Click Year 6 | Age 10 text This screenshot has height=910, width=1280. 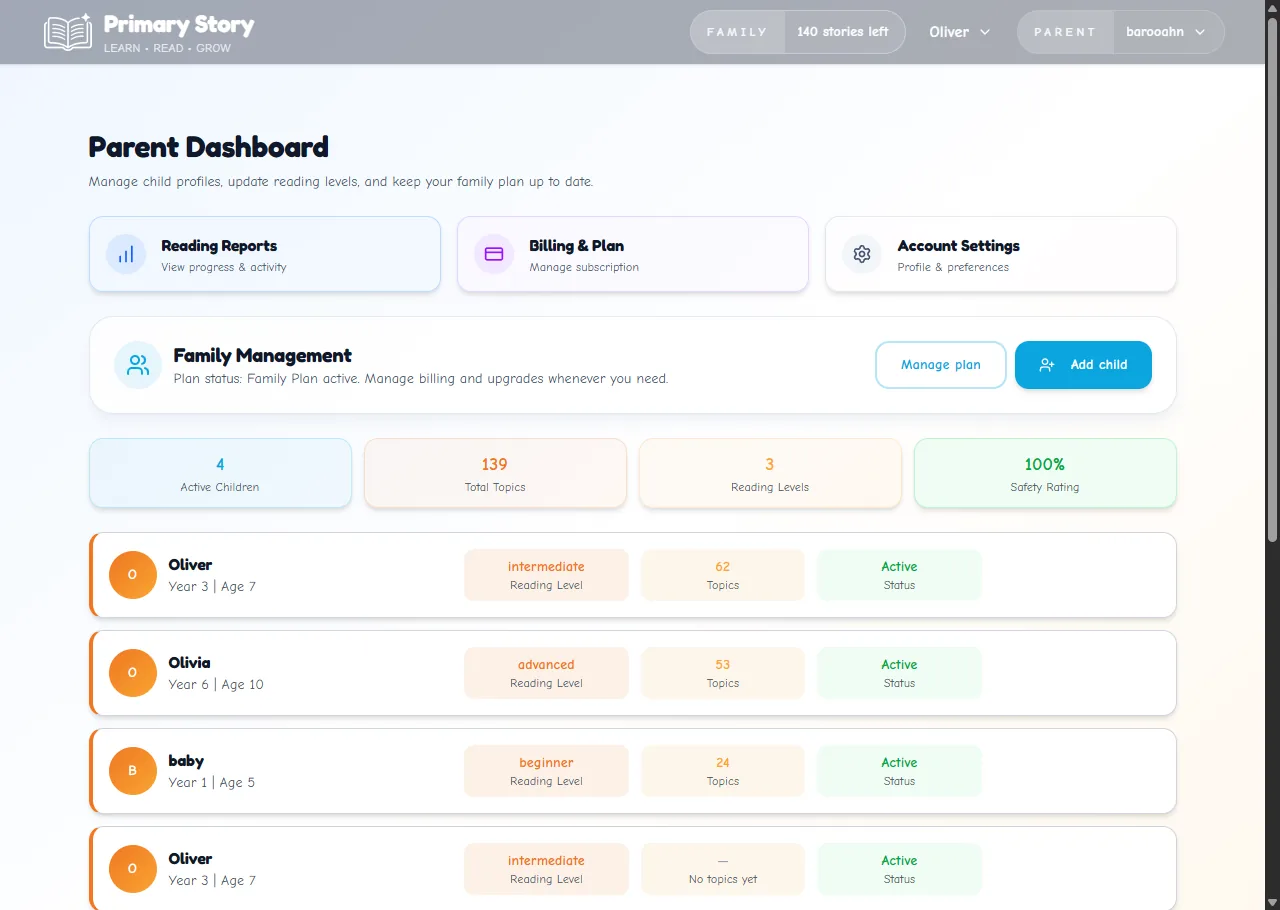(216, 685)
